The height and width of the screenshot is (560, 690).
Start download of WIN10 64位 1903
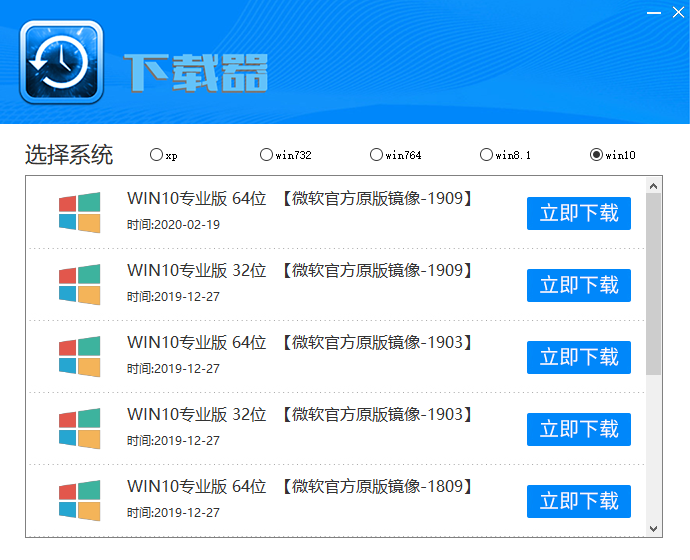point(579,357)
